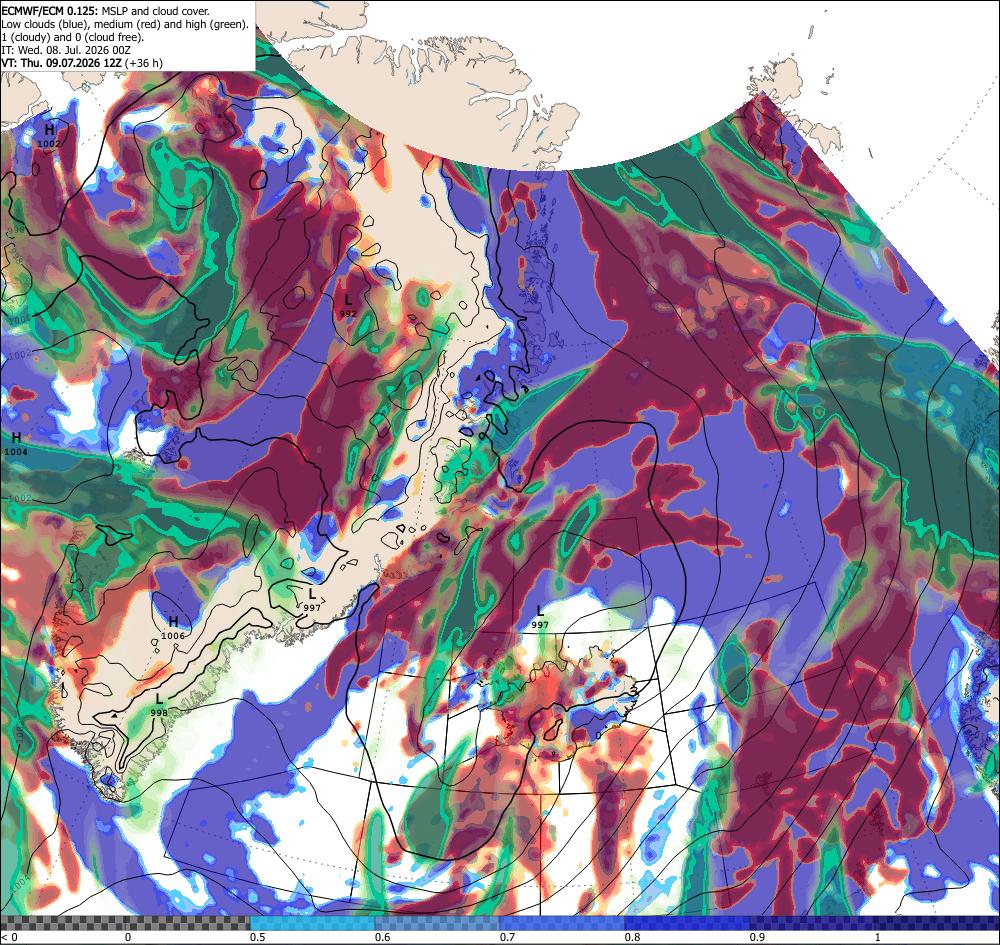
Task: Click the '0.8' color scale label
Action: [x=633, y=937]
